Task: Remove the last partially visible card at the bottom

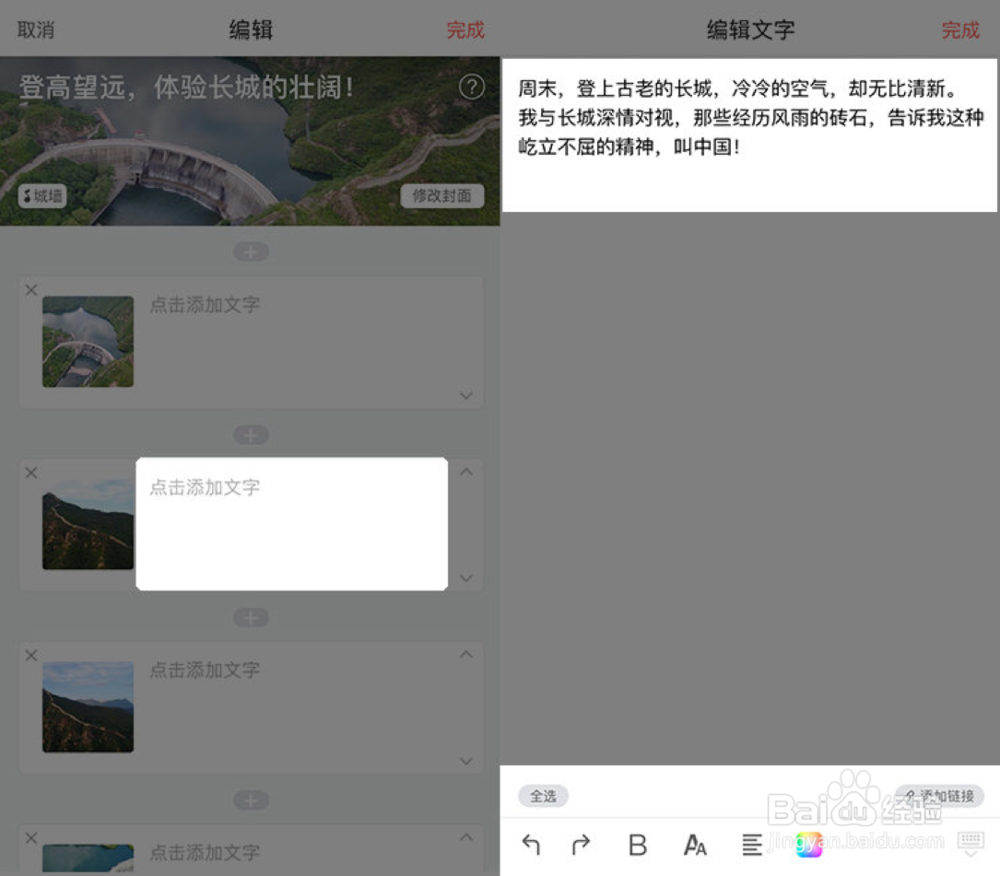Action: coord(31,838)
